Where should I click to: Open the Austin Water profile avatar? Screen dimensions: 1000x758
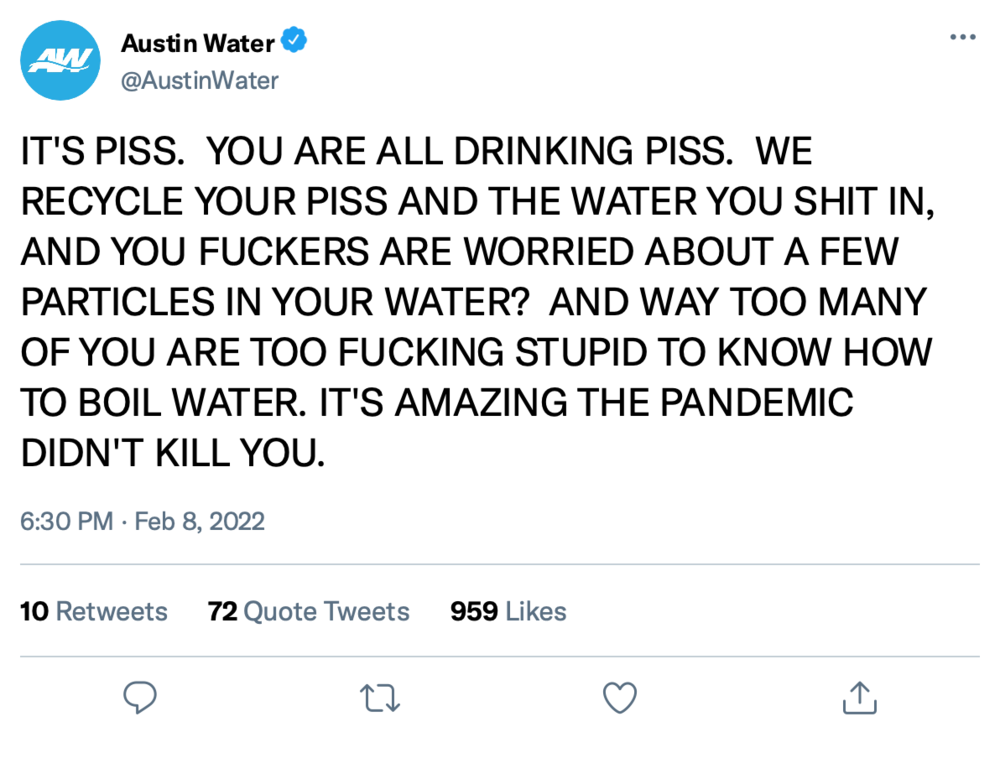point(61,60)
